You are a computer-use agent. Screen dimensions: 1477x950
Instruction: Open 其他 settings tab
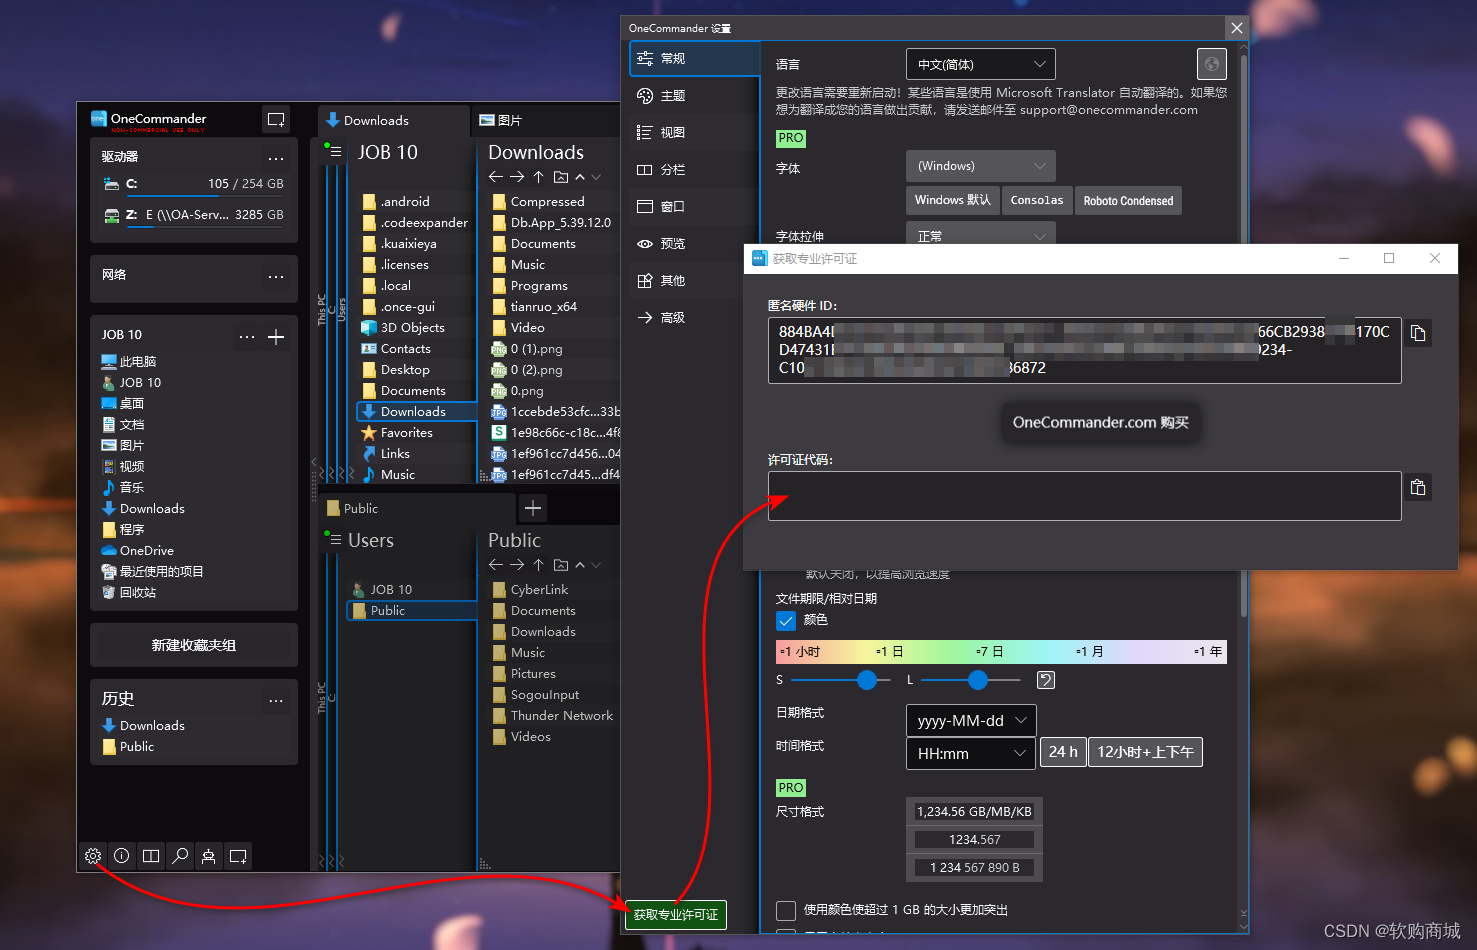click(694, 281)
